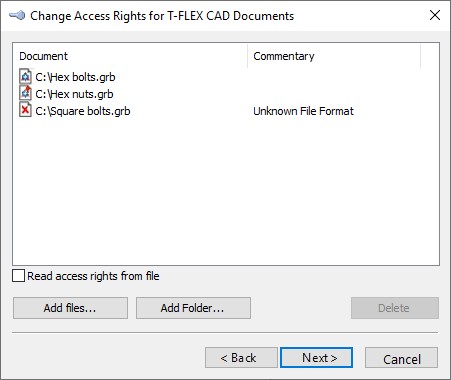Select the C:\Square bolts.grb entry

(x=83, y=111)
